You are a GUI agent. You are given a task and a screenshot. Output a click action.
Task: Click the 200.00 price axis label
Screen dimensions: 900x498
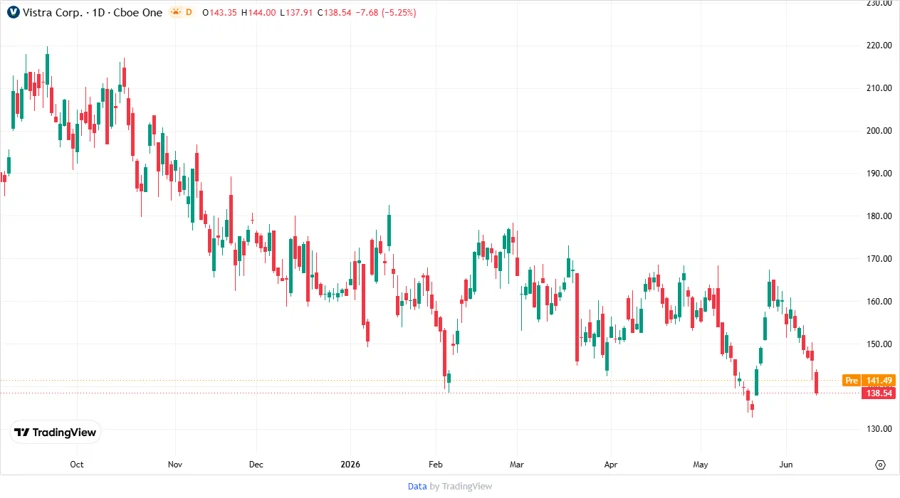(x=879, y=130)
